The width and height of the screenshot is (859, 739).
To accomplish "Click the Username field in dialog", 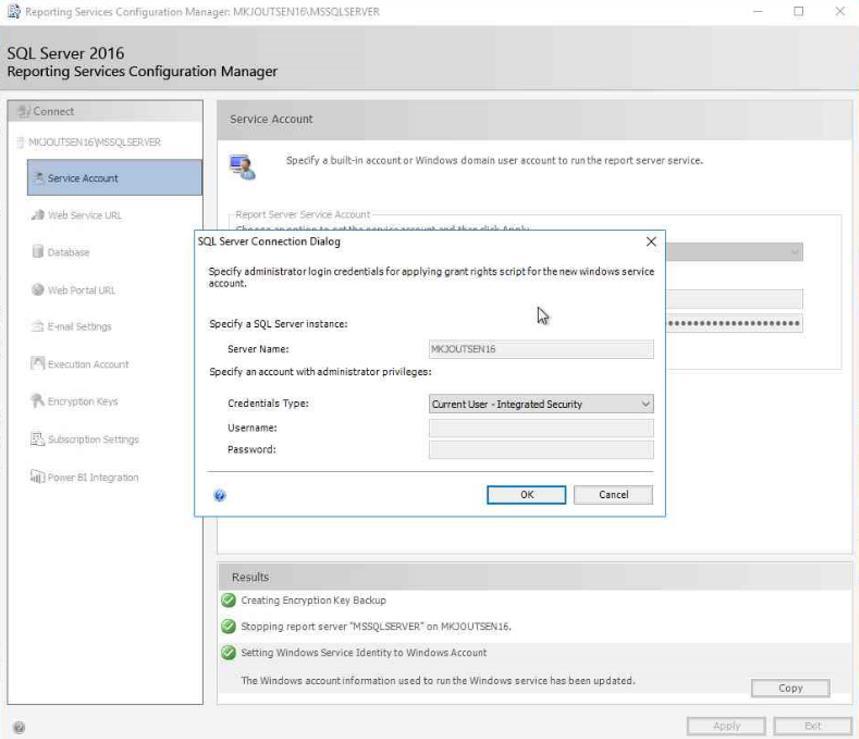I will click(541, 428).
